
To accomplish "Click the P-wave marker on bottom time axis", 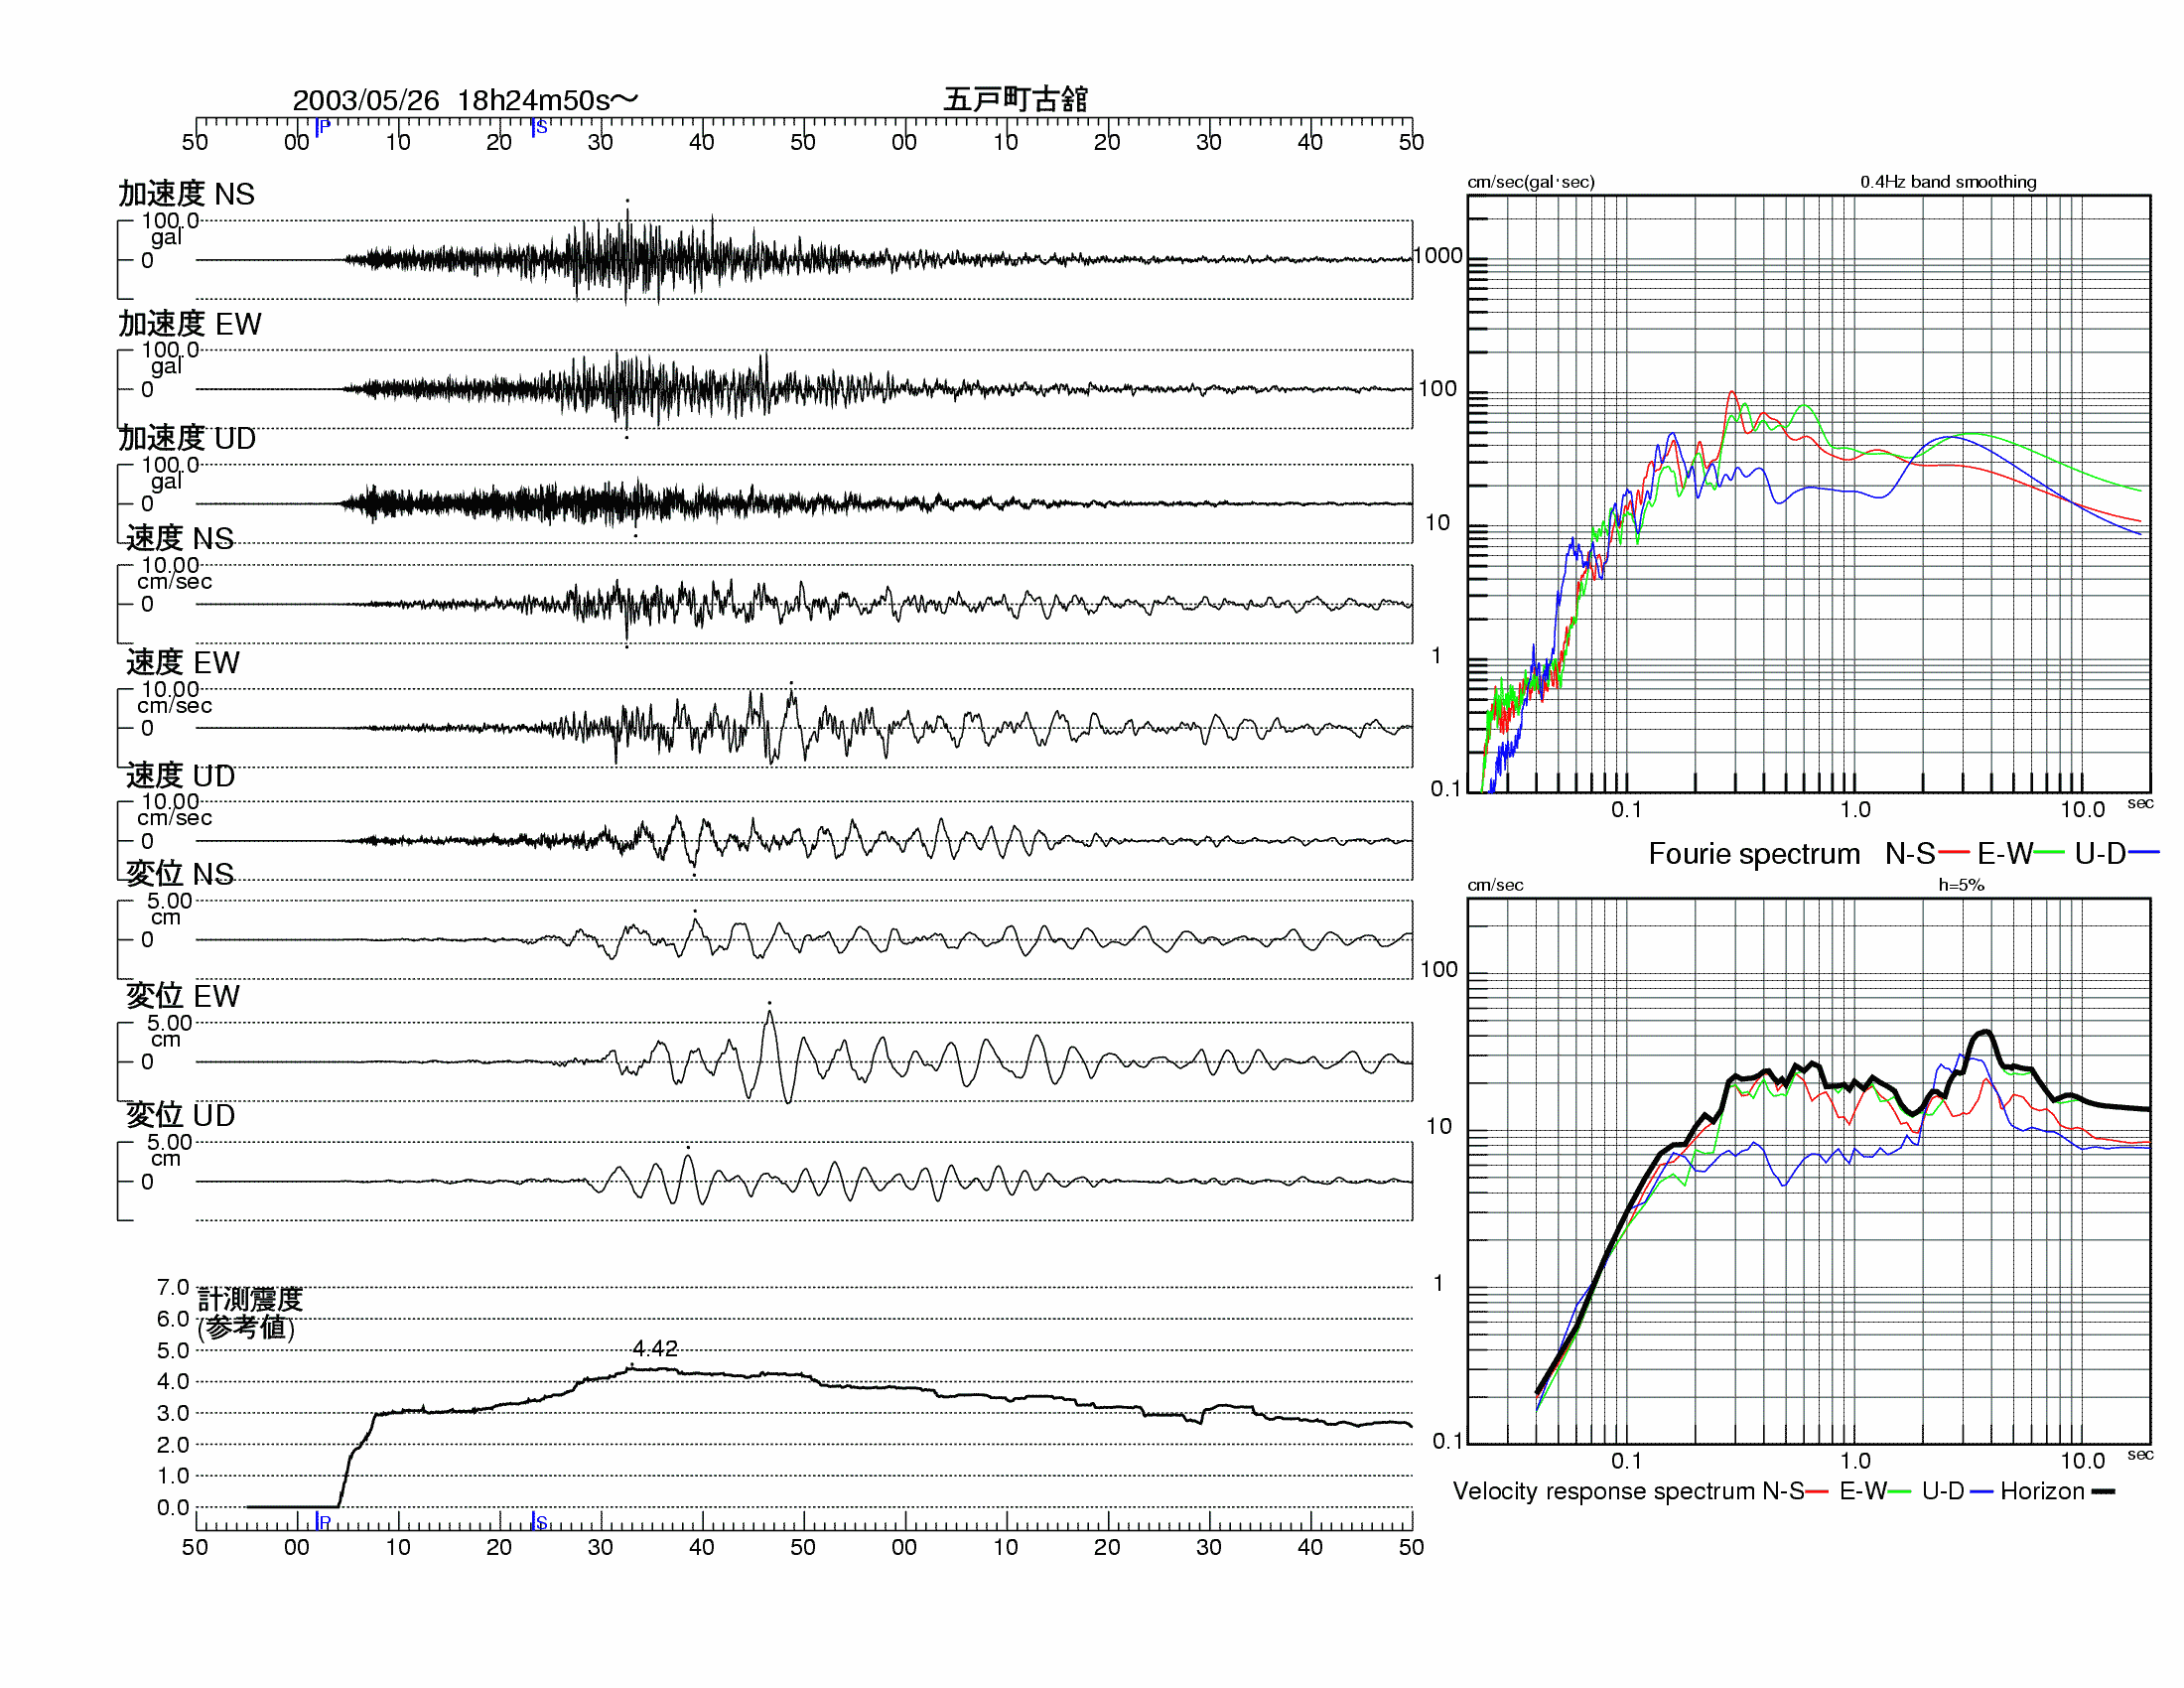I will pyautogui.click(x=322, y=1521).
